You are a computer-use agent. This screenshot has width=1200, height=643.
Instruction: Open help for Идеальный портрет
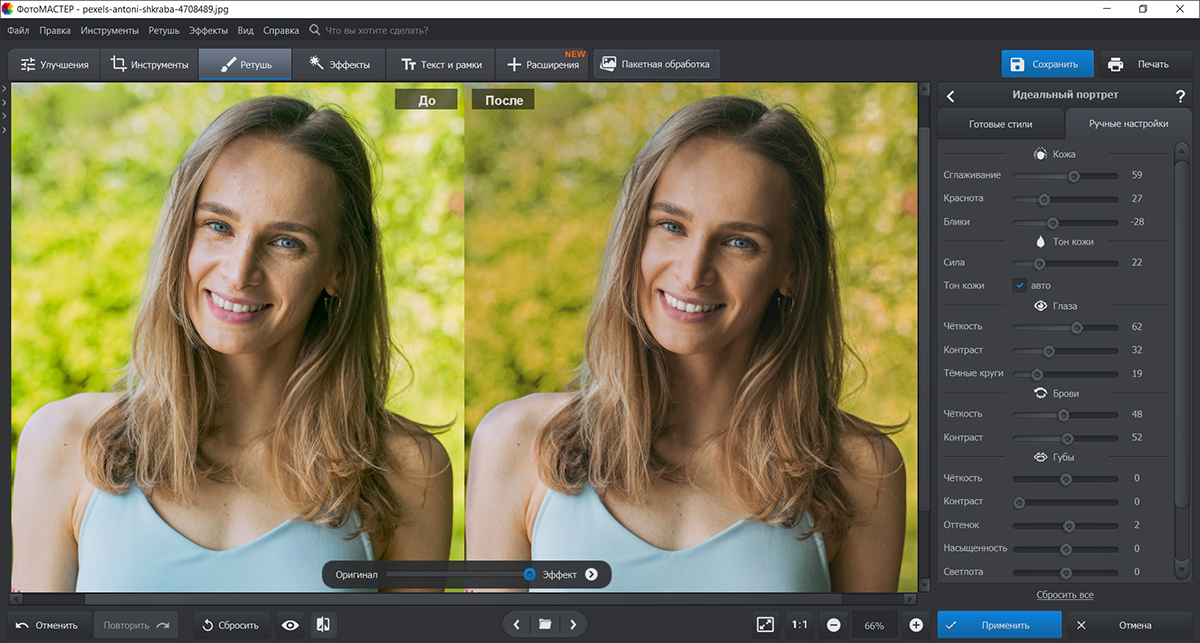coord(1180,96)
